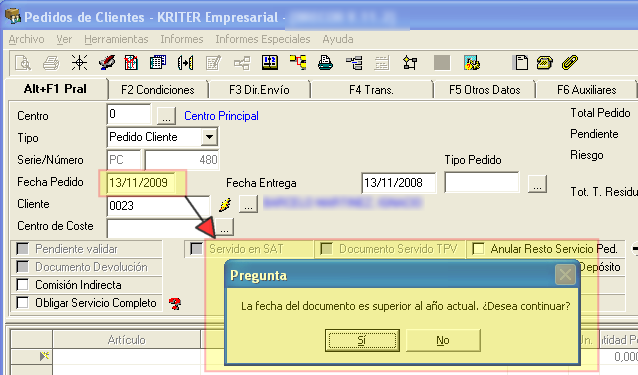Toggle Anular Resto Servicio Ped. checkbox
Viewport: 638px width, 375px height.
(478, 249)
